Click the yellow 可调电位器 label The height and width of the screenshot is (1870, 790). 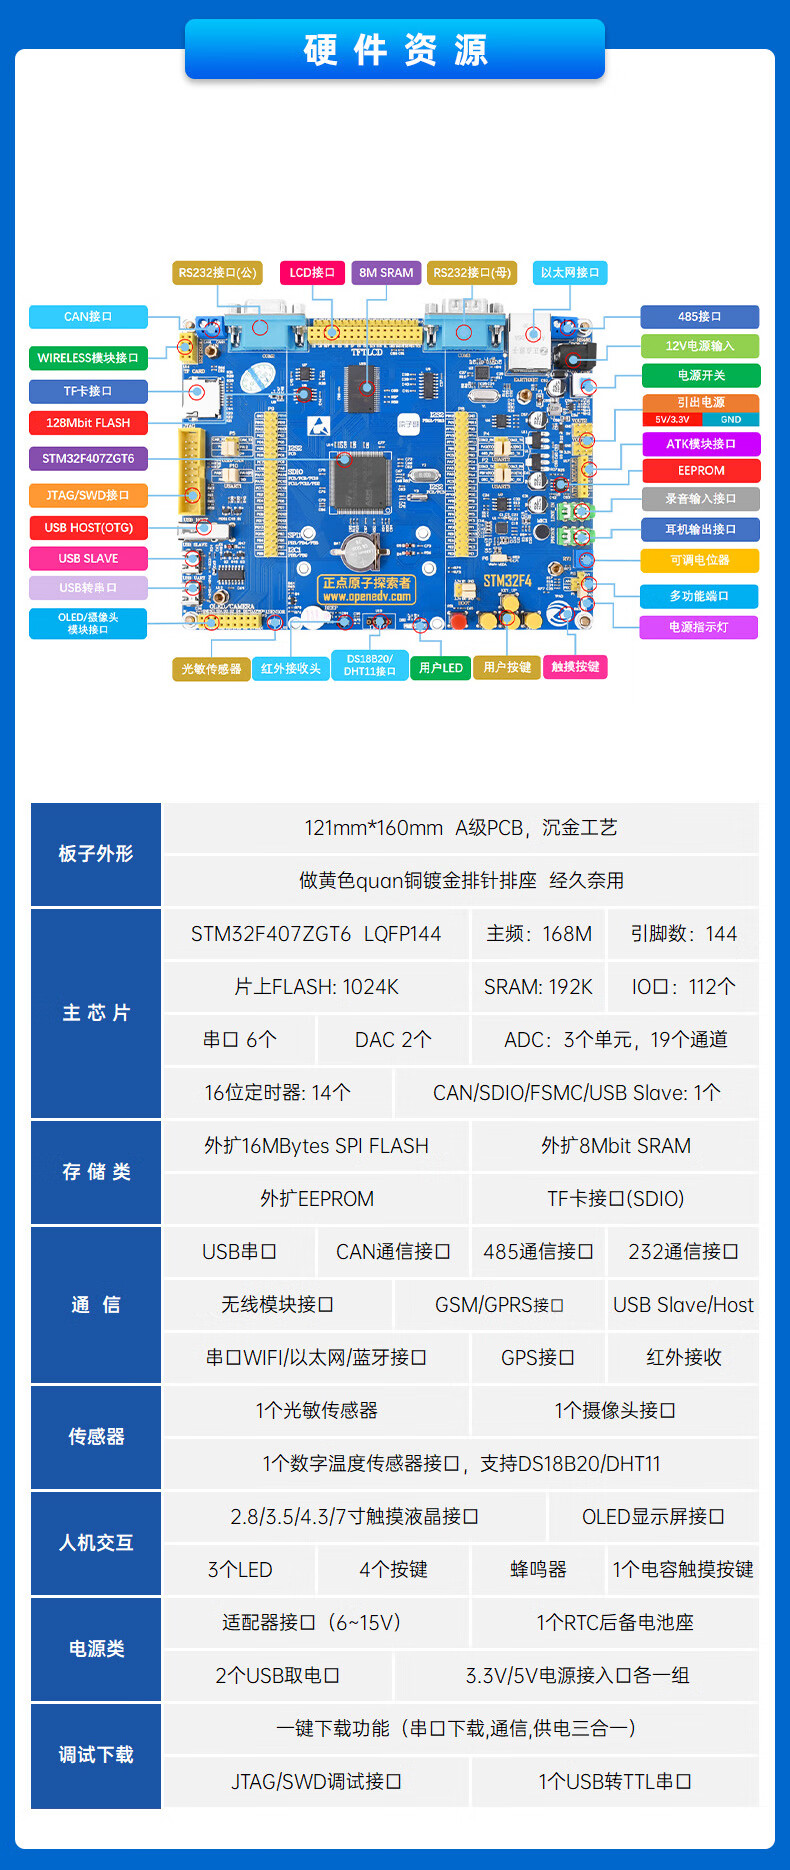click(x=700, y=561)
